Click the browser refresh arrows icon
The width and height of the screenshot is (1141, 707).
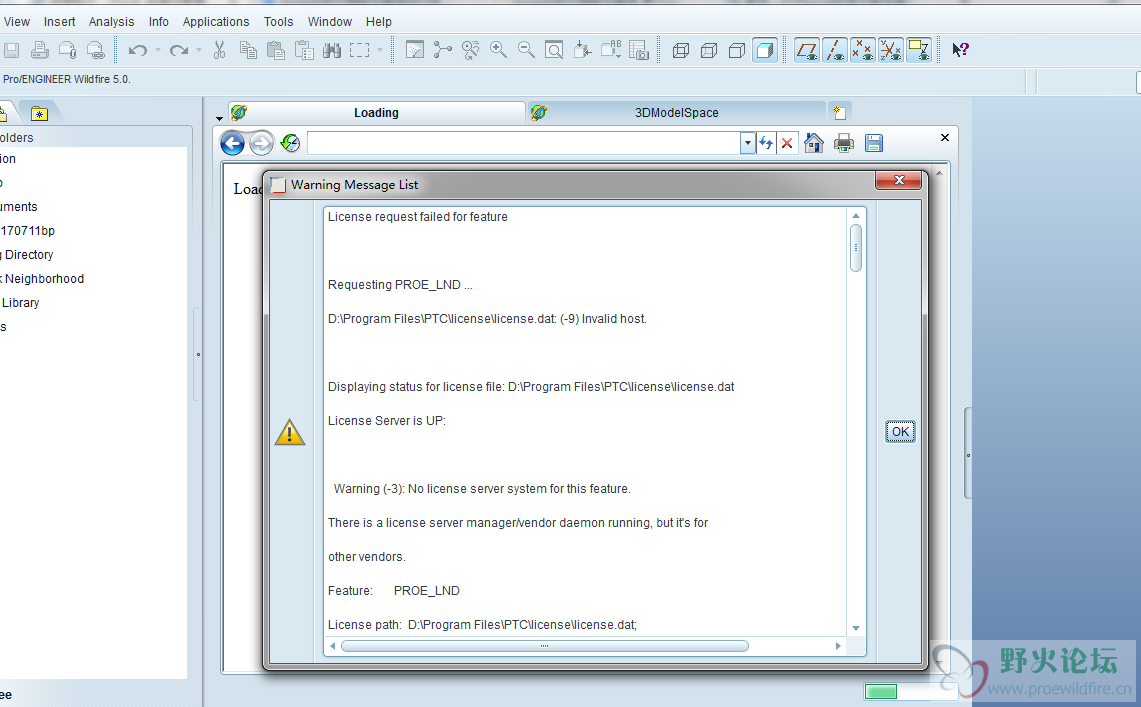(x=766, y=143)
